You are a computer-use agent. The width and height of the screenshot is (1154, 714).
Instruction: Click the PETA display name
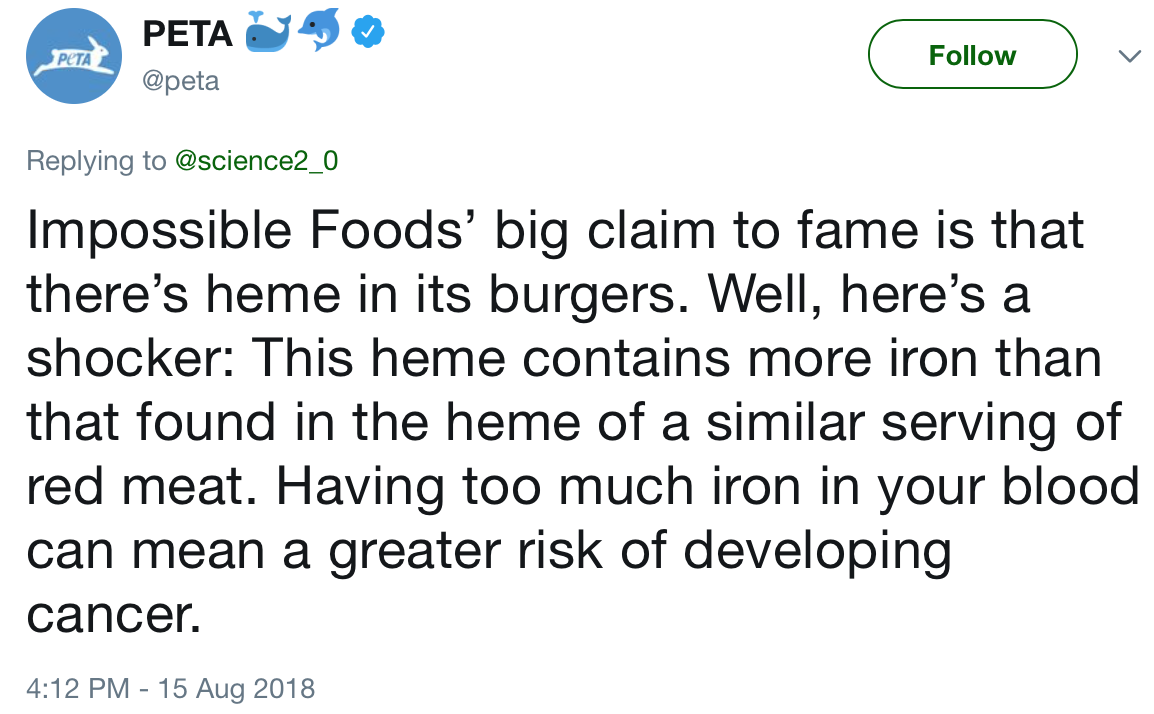click(186, 33)
